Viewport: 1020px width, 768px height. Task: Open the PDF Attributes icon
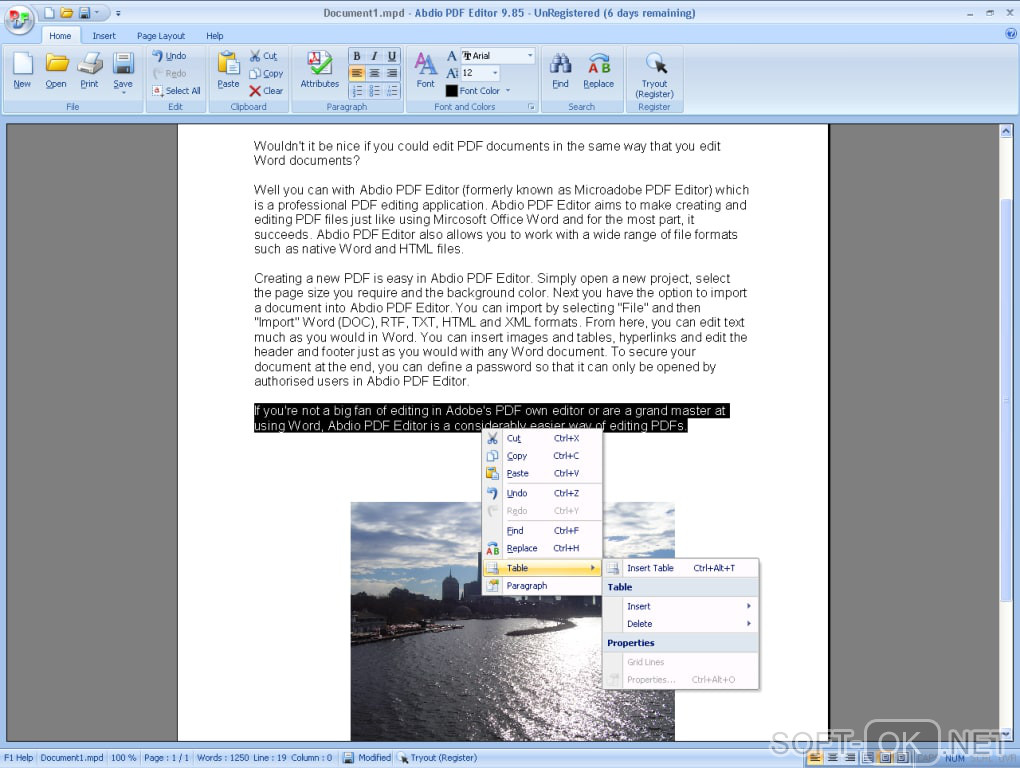tap(319, 70)
